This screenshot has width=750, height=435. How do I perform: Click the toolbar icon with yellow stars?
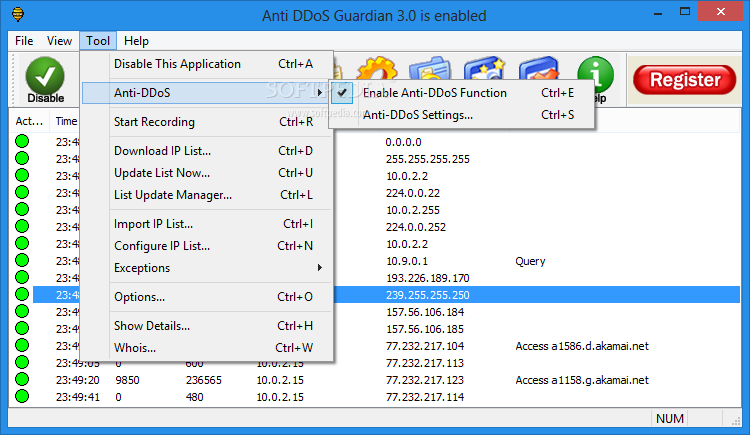485,67
